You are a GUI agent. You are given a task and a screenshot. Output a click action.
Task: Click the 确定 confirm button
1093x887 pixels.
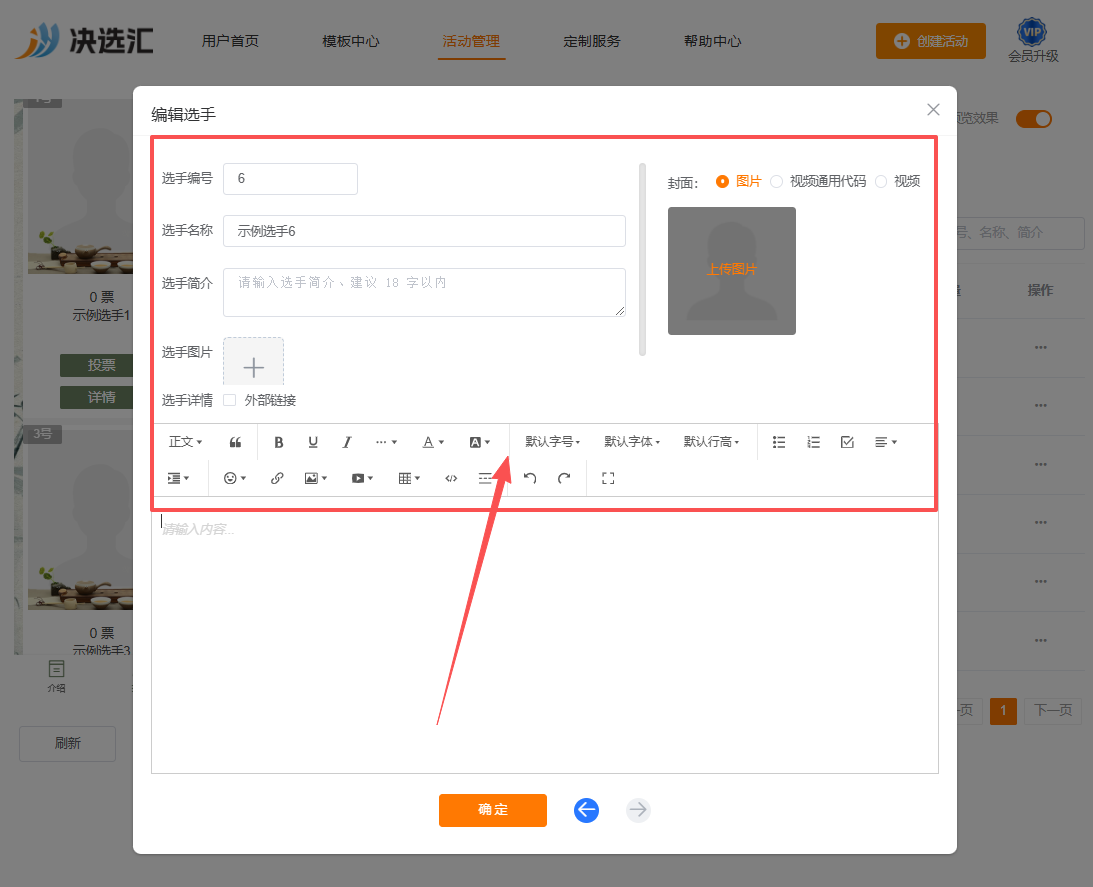tap(493, 810)
